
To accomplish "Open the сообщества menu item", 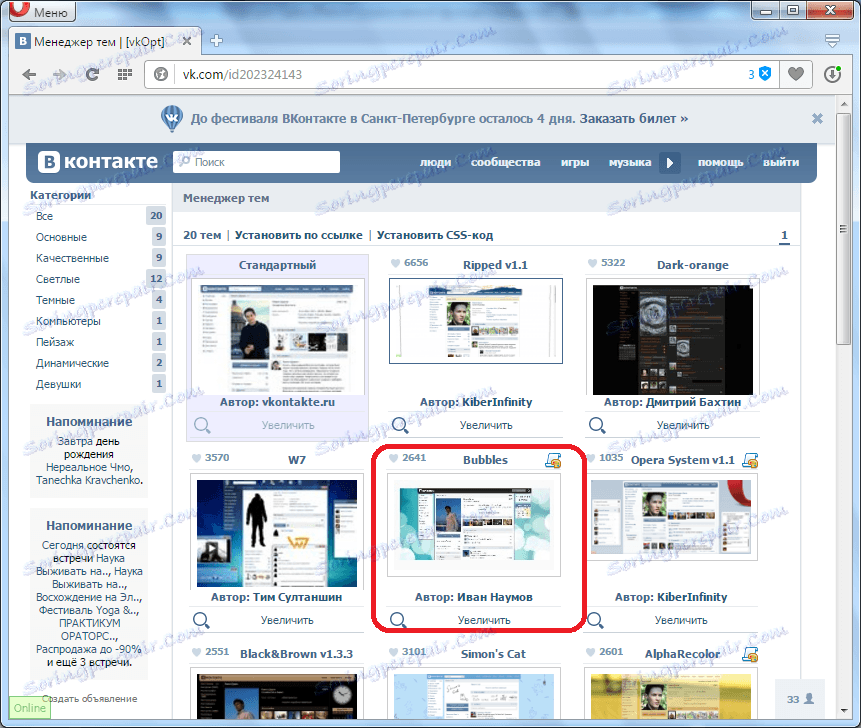I will coord(505,163).
